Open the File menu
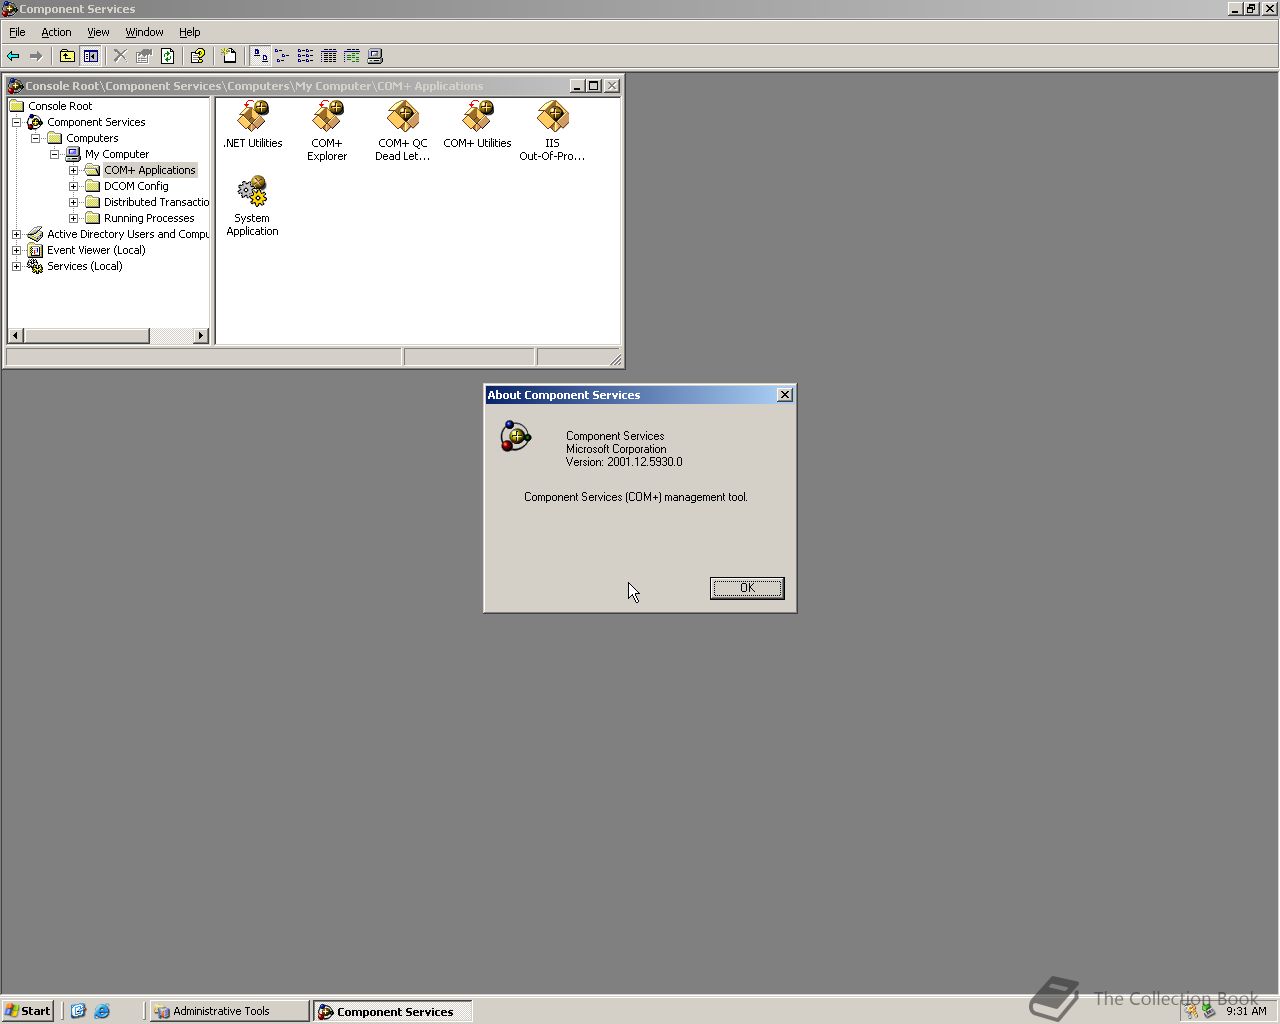This screenshot has height=1024, width=1280. tap(17, 32)
